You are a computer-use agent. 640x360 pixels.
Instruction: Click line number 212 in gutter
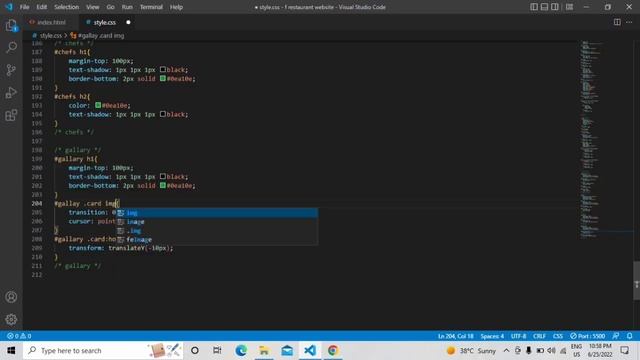[37, 275]
